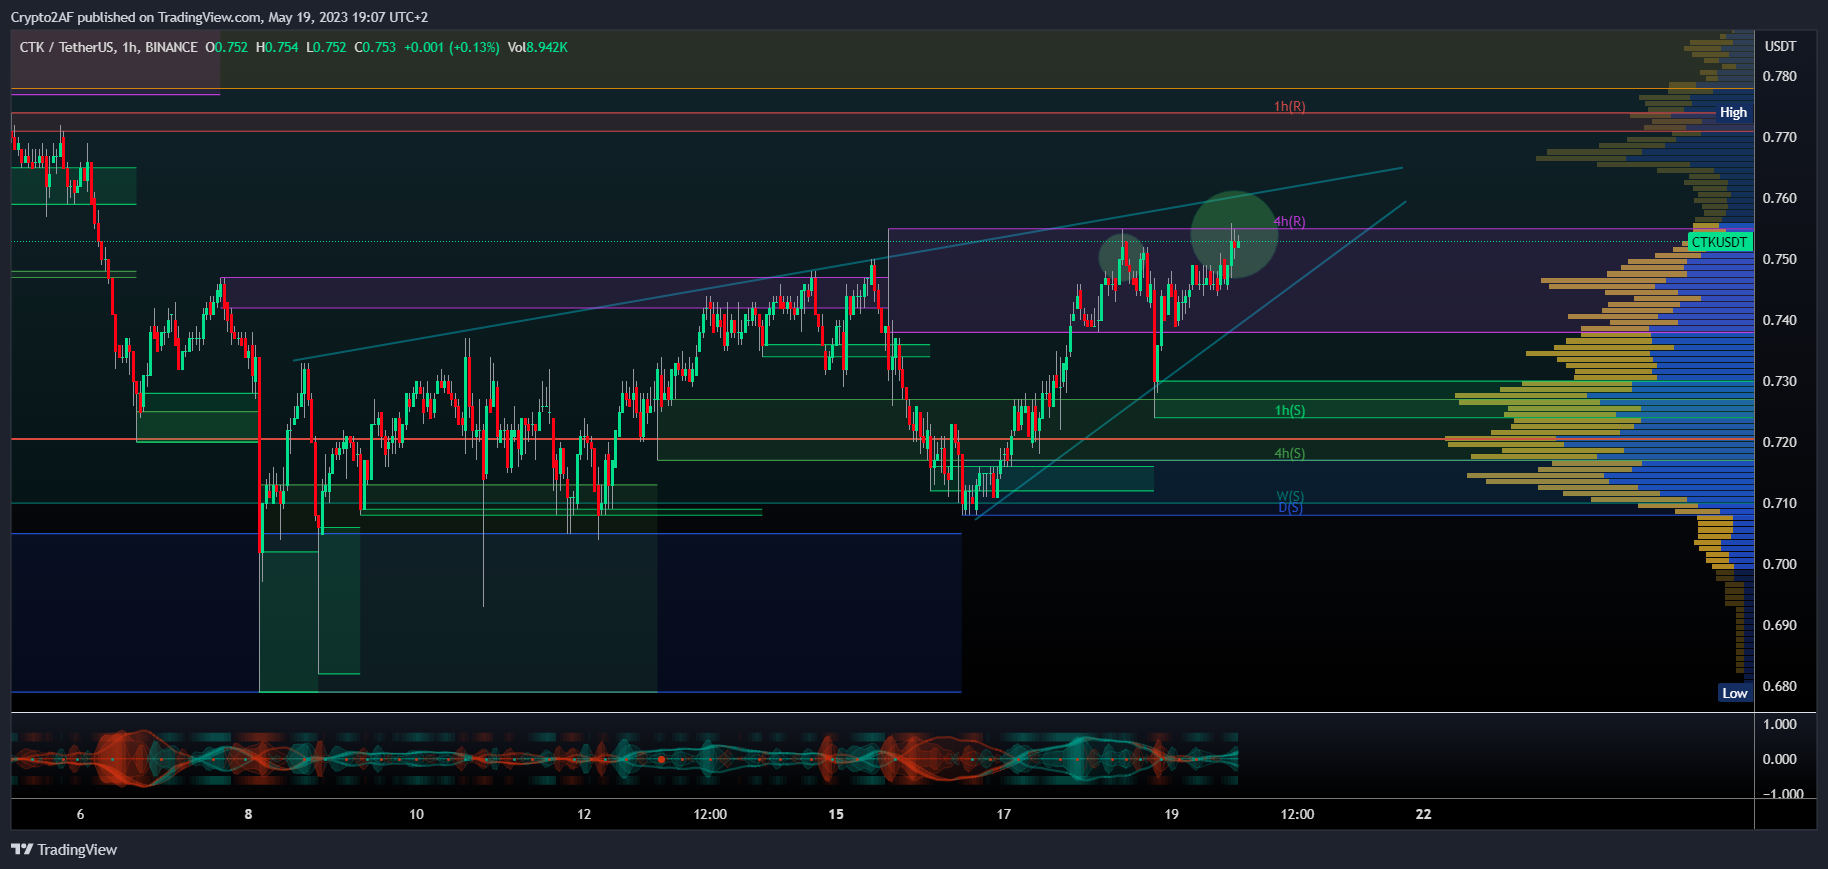The width and height of the screenshot is (1828, 869).
Task: Click the close value C0.753
Action: pos(375,47)
